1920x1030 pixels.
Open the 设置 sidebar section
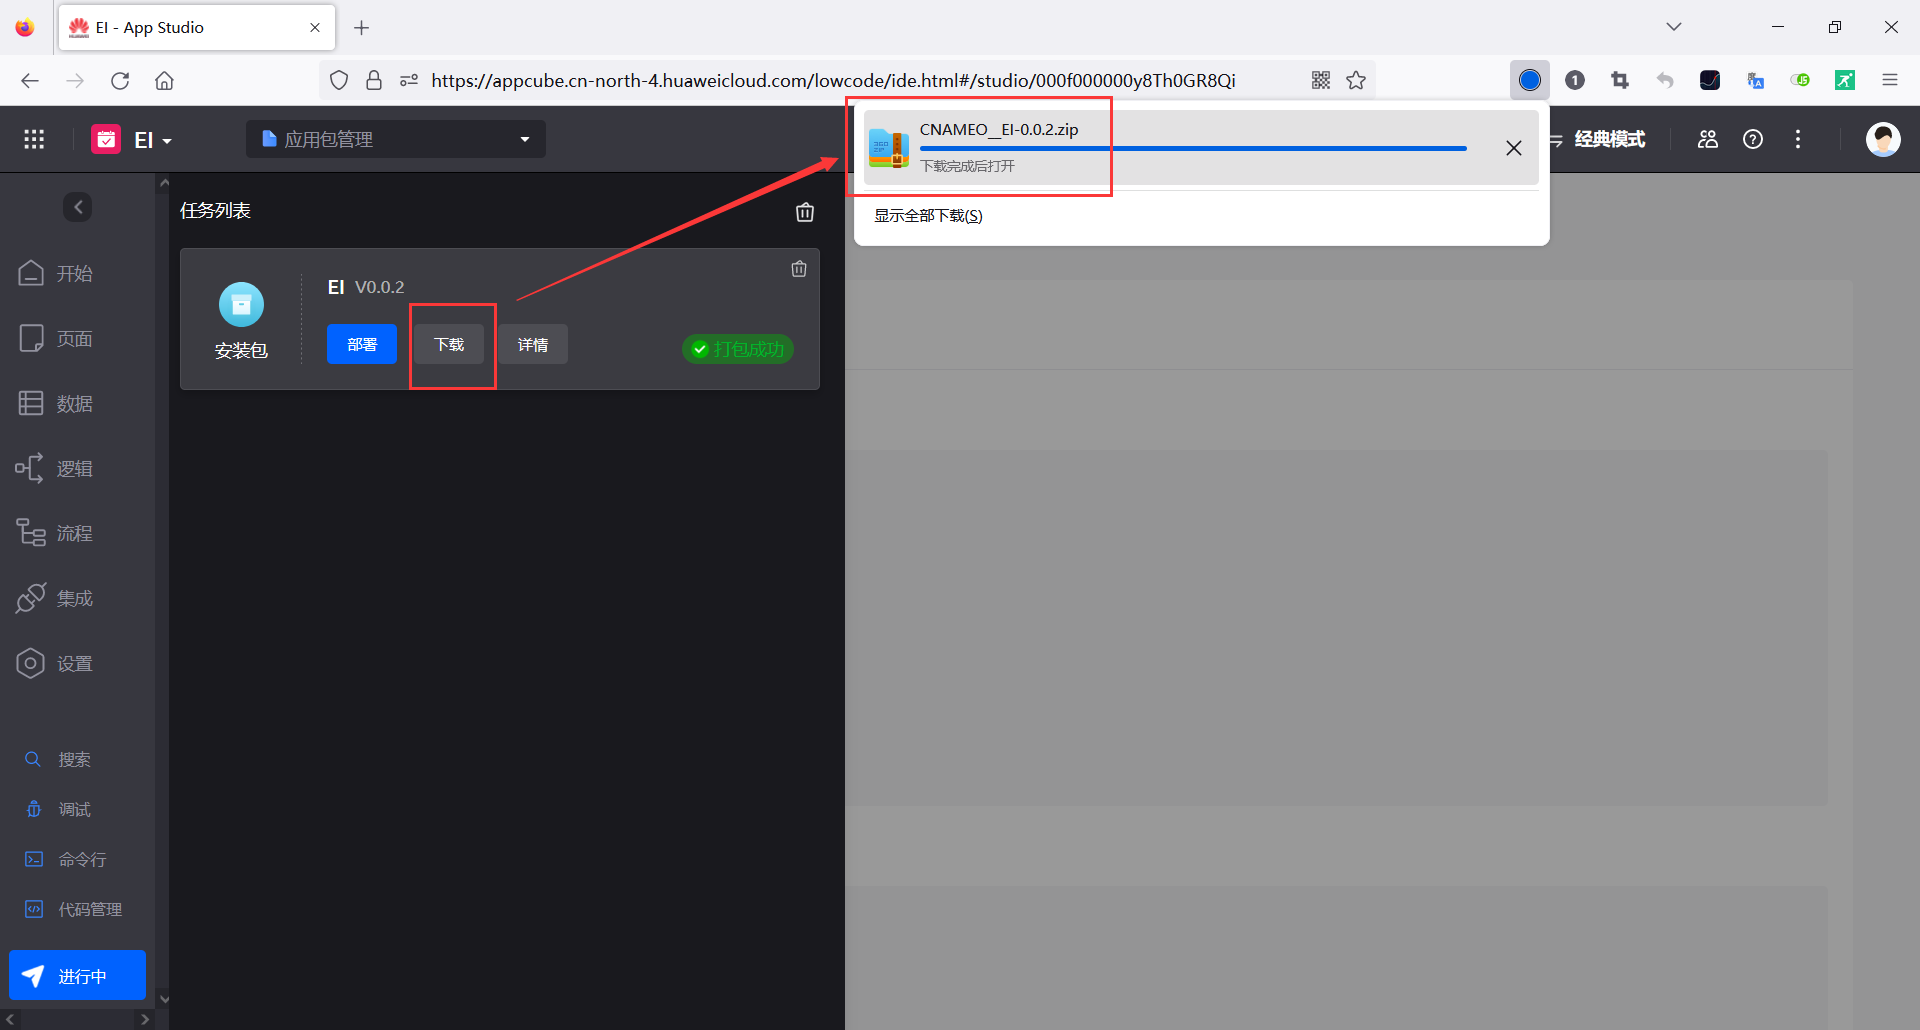pyautogui.click(x=56, y=663)
